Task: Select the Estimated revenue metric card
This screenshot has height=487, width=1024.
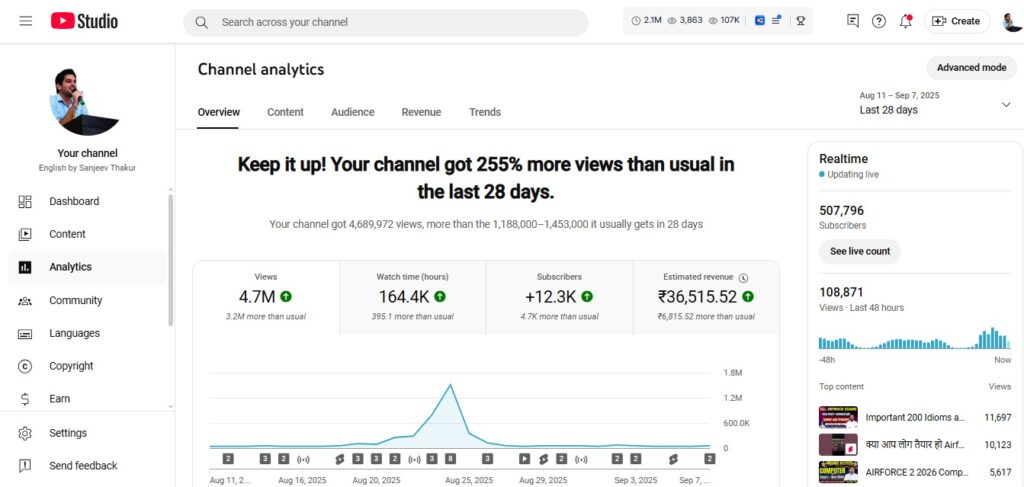Action: coord(705,297)
